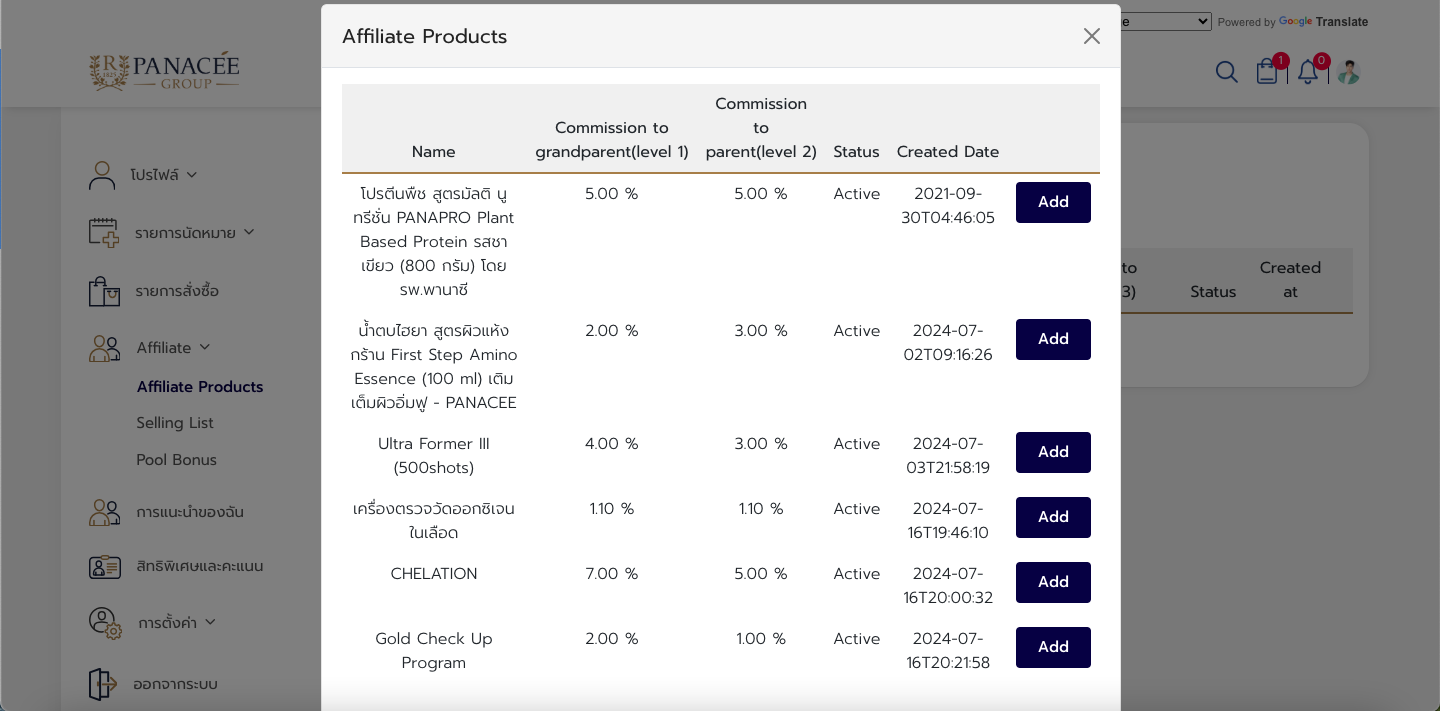Viewport: 1440px width, 711px height.
Task: Click Active status in the CHELATION row
Action: (x=857, y=574)
